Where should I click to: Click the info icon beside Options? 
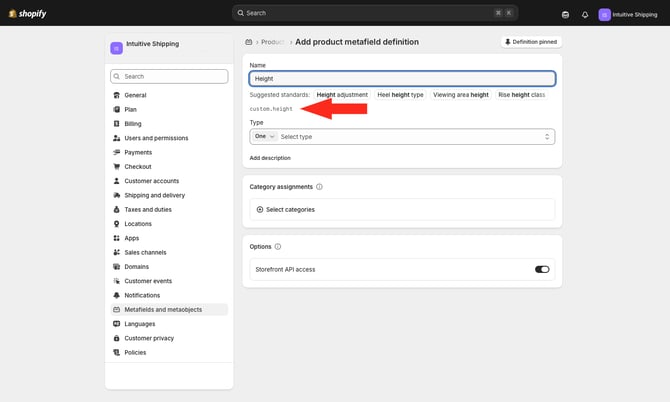(278, 246)
